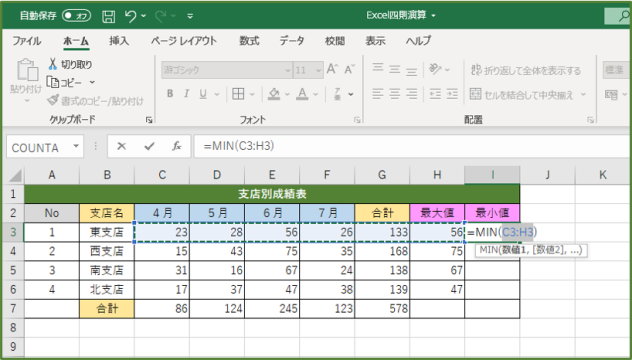Screen dimensions: 632x360
Task: Click the decrease font size icon
Action: [x=349, y=69]
